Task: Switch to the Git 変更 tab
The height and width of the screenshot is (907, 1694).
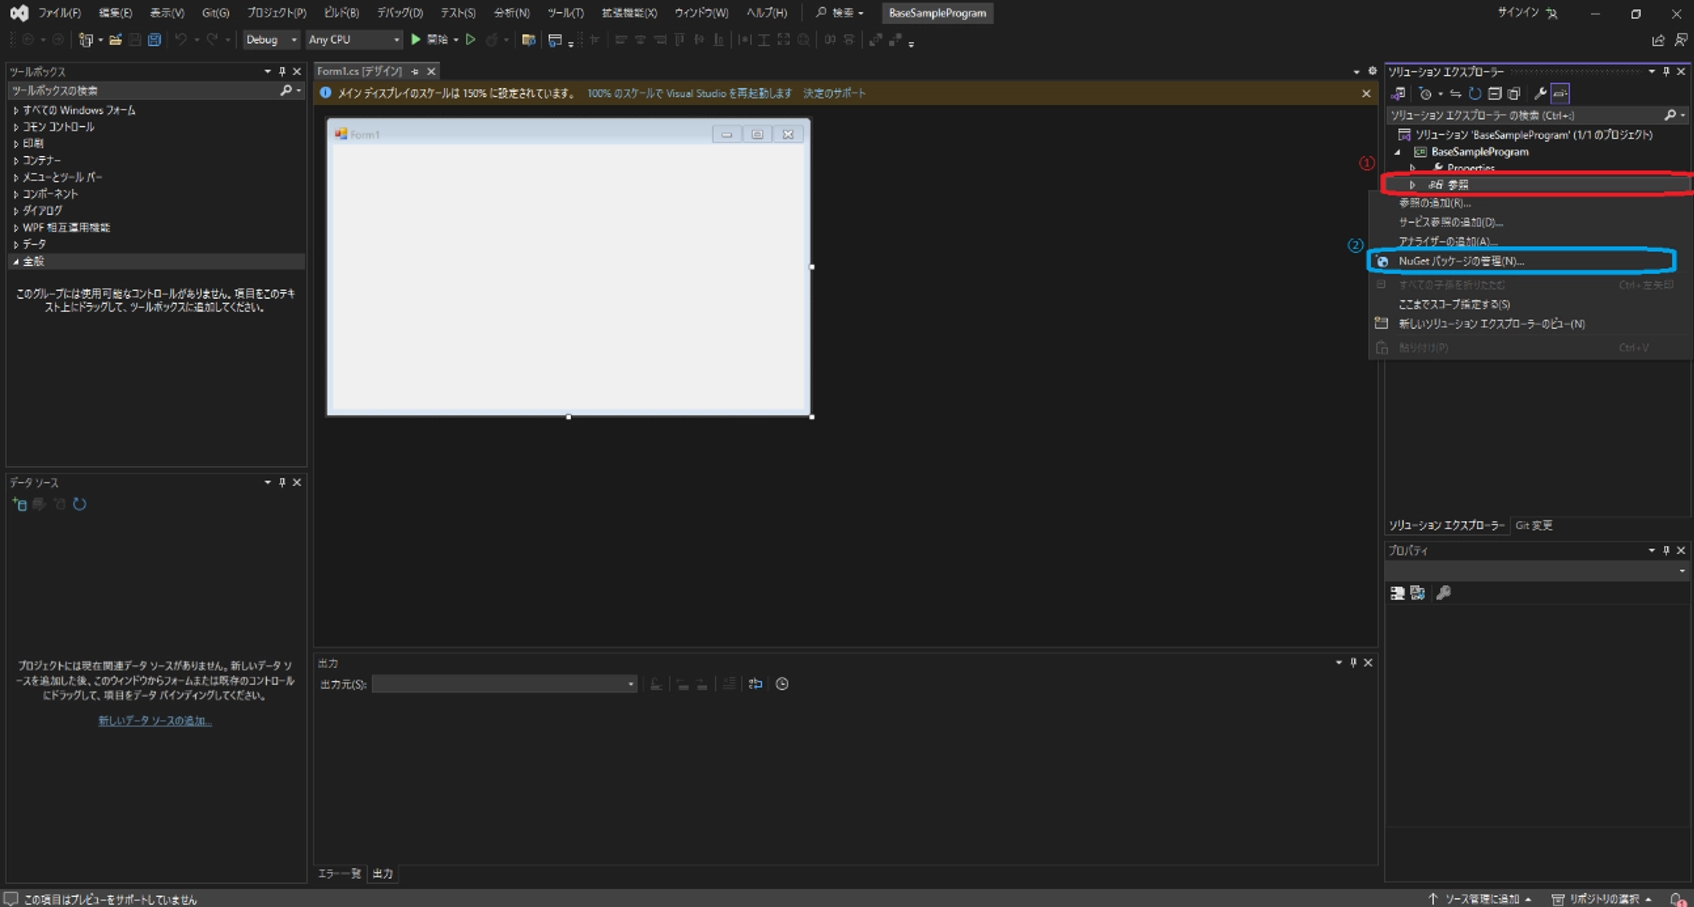Action: [1534, 526]
